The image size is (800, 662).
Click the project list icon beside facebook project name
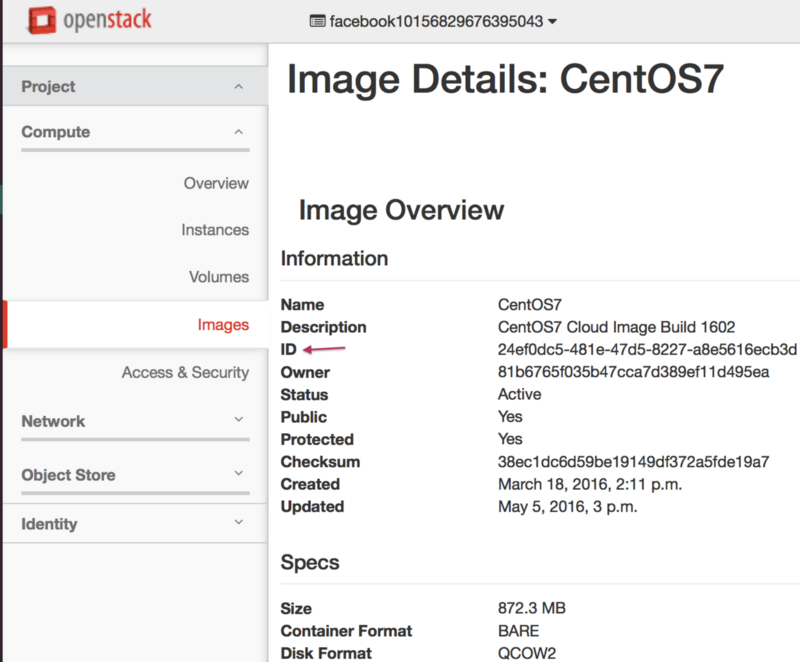tap(318, 21)
